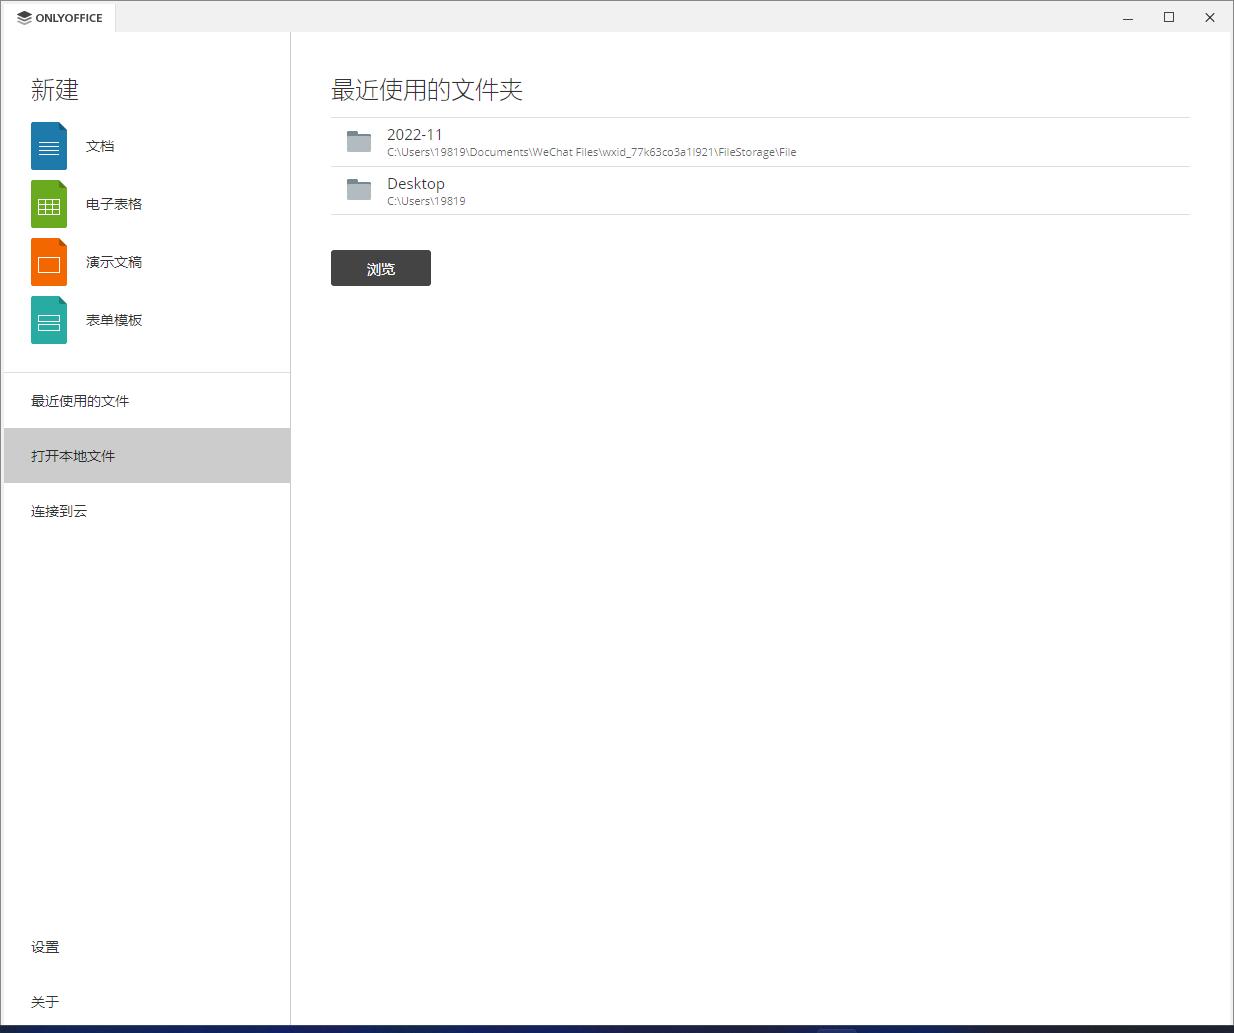1234x1033 pixels.
Task: Create a new document via blue Document icon
Action: point(48,145)
